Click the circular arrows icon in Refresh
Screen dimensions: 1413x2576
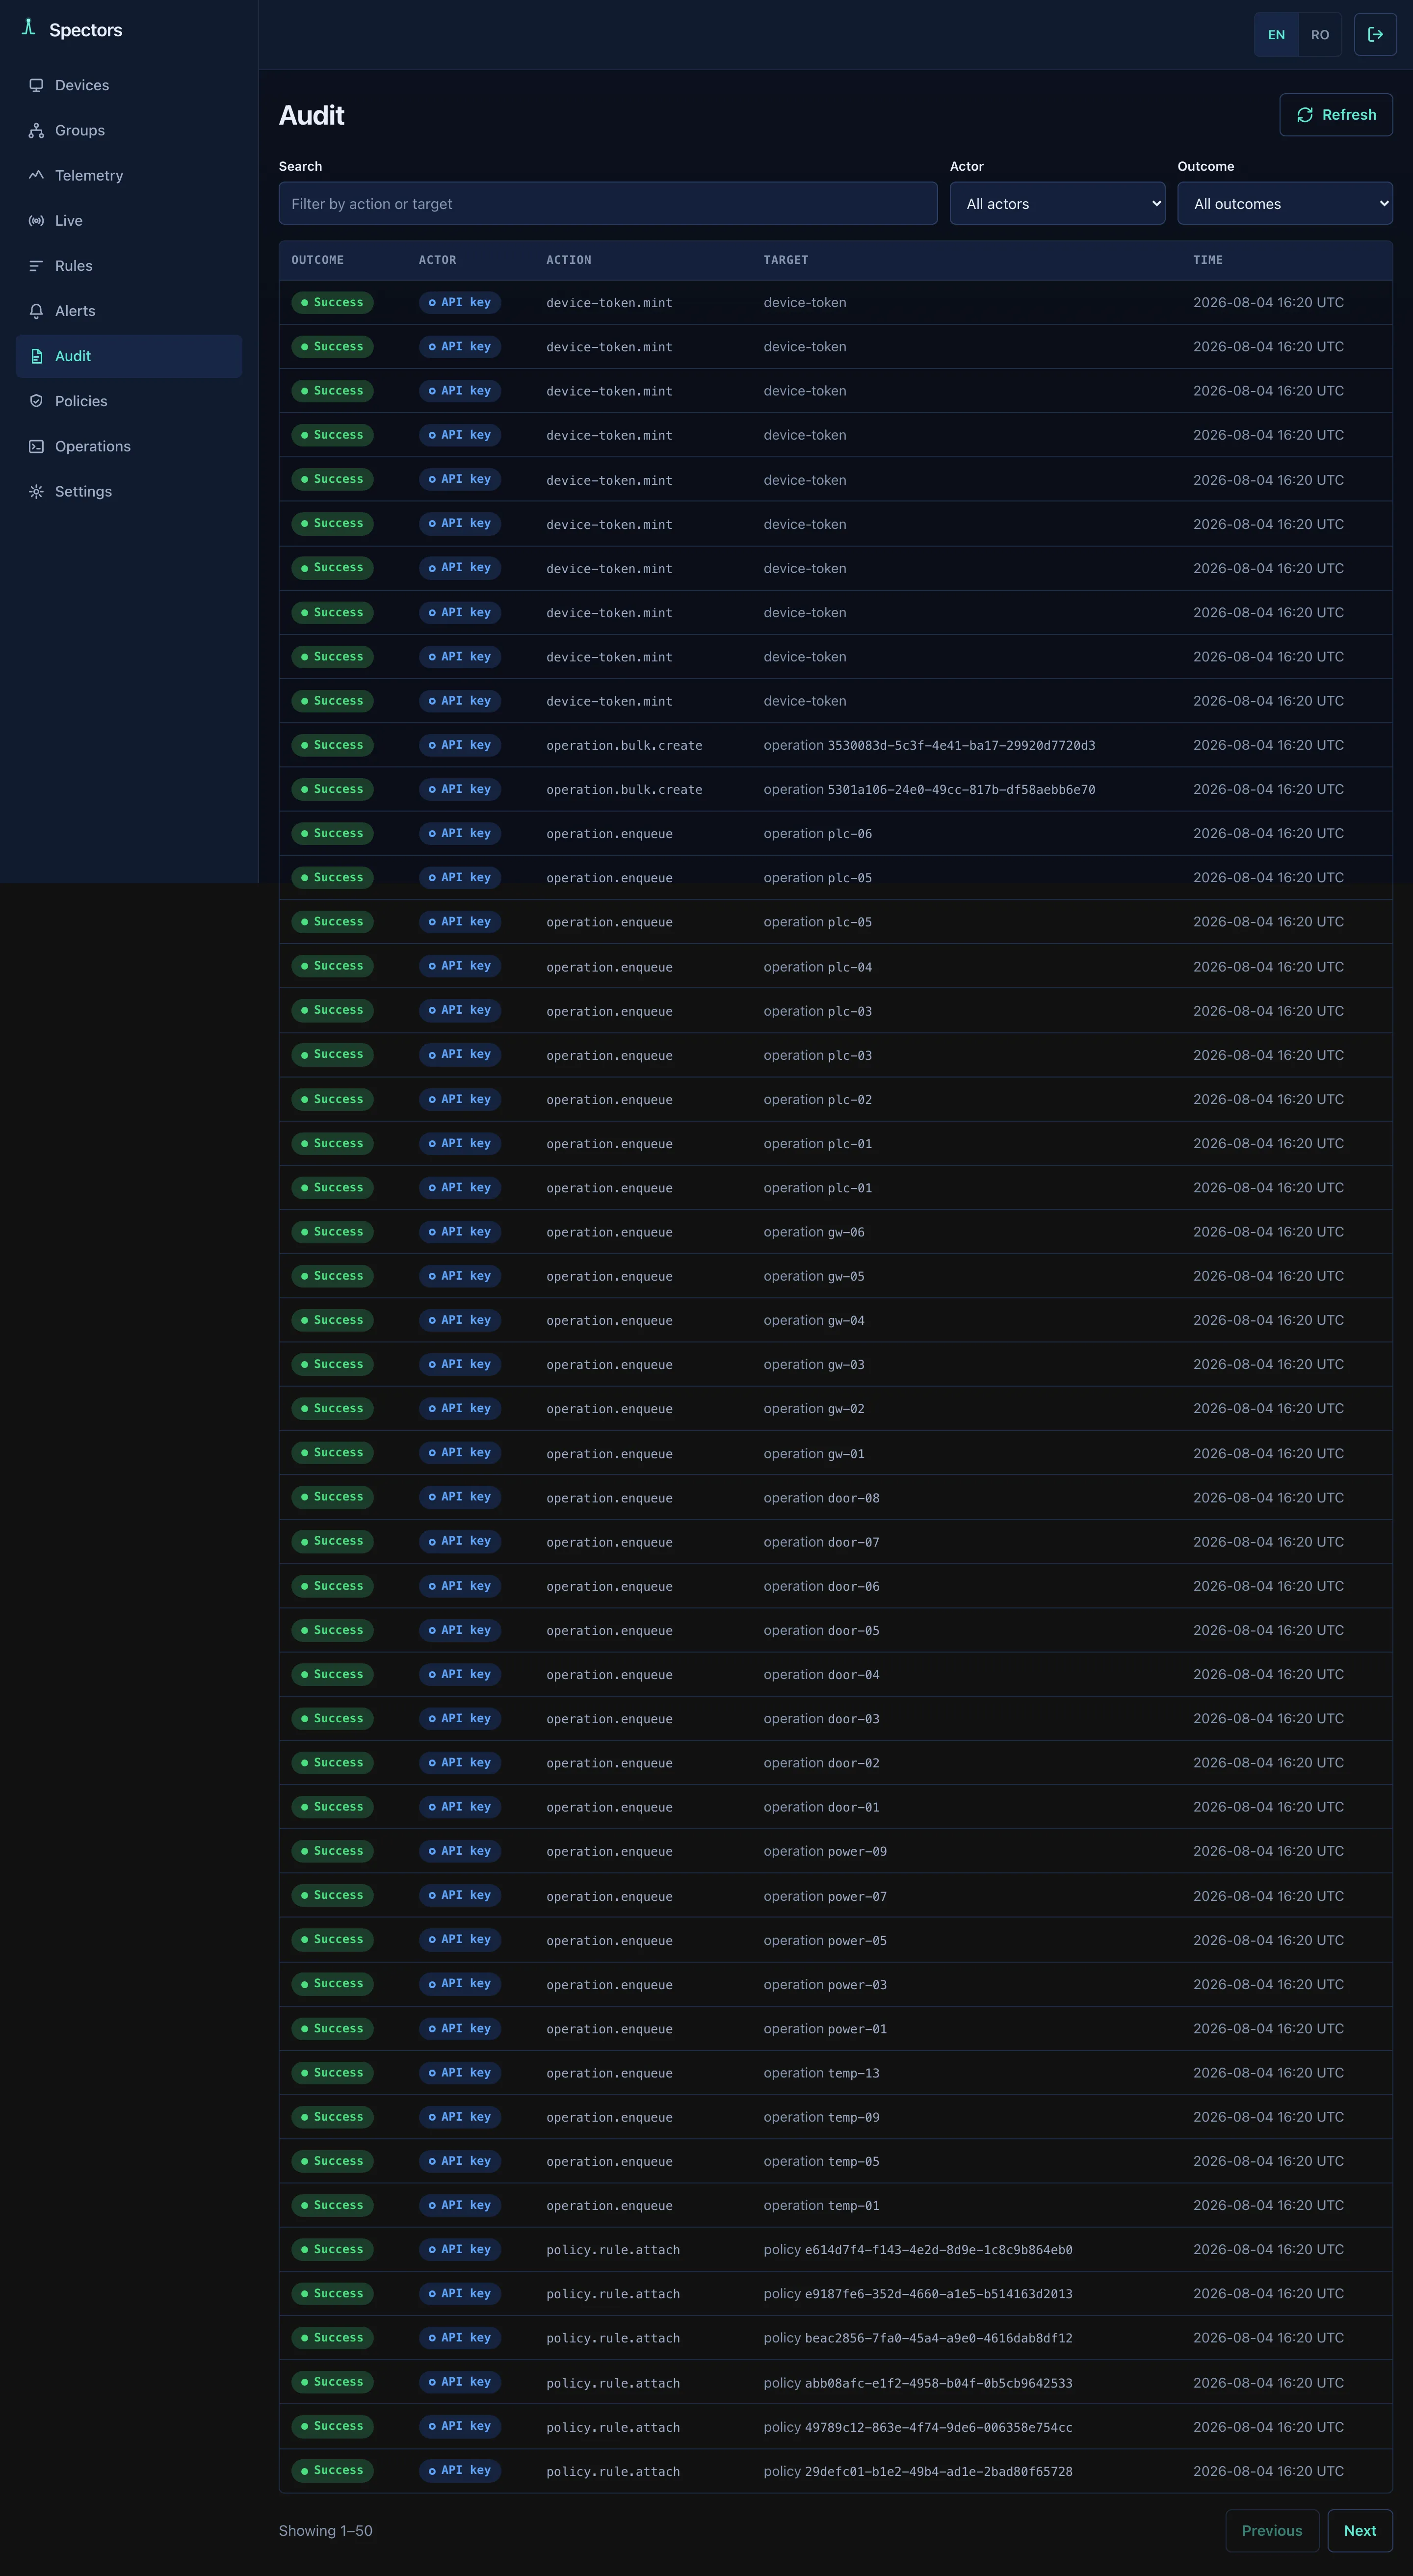coord(1305,115)
